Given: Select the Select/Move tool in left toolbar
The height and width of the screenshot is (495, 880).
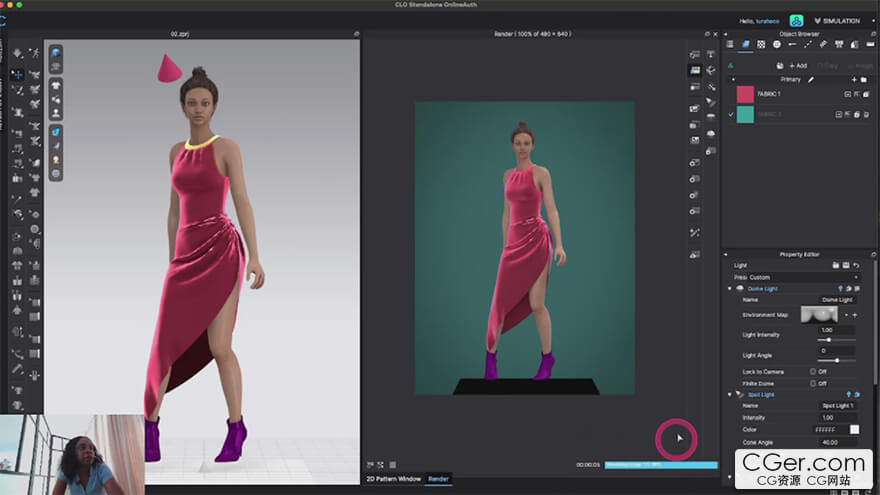Looking at the screenshot, I should click(x=17, y=75).
